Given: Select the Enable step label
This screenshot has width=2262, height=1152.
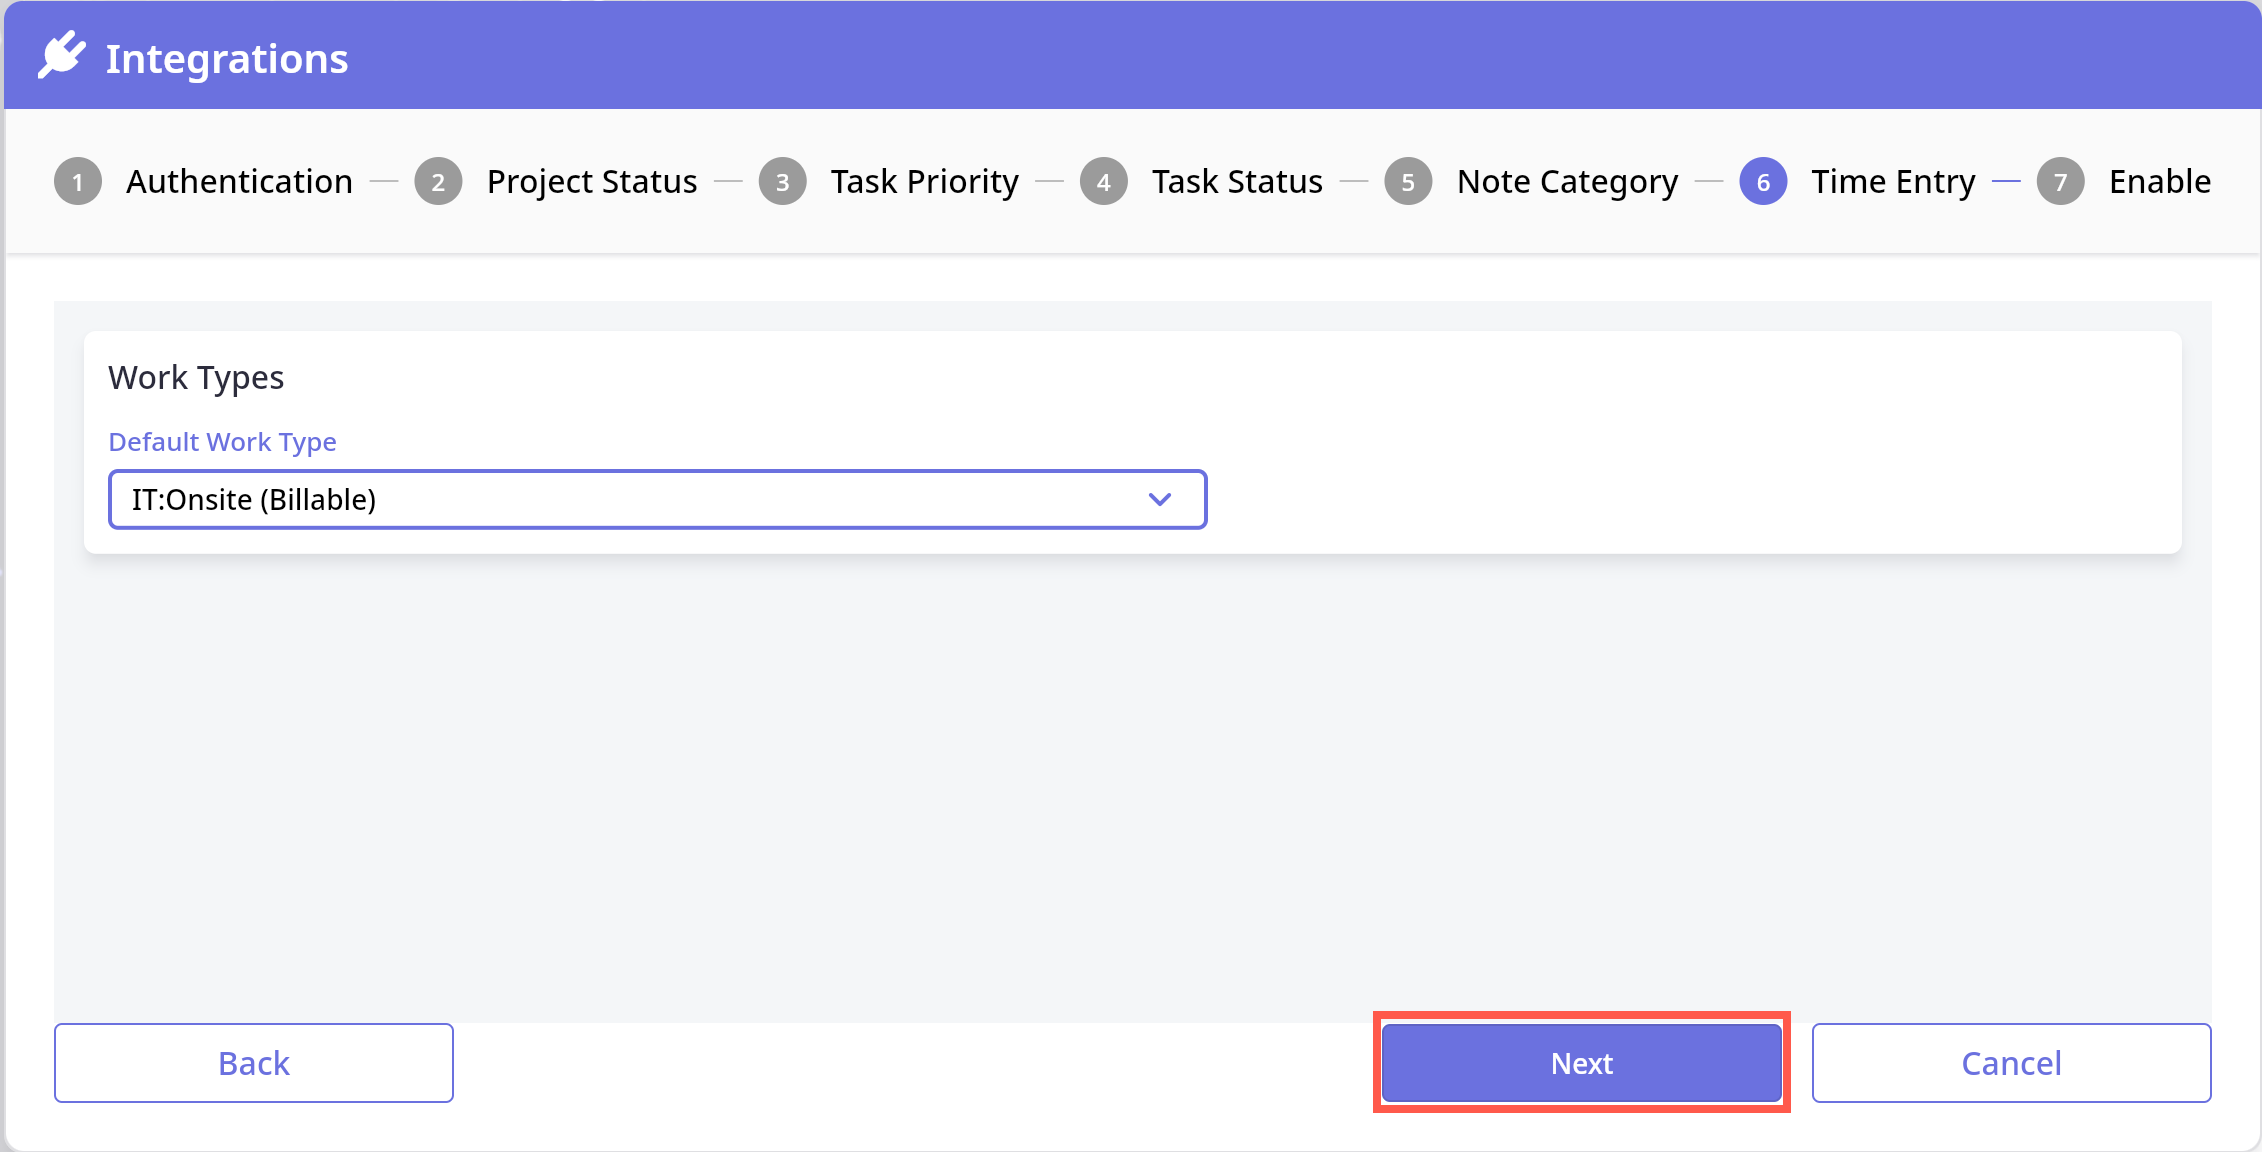Looking at the screenshot, I should coord(2160,182).
